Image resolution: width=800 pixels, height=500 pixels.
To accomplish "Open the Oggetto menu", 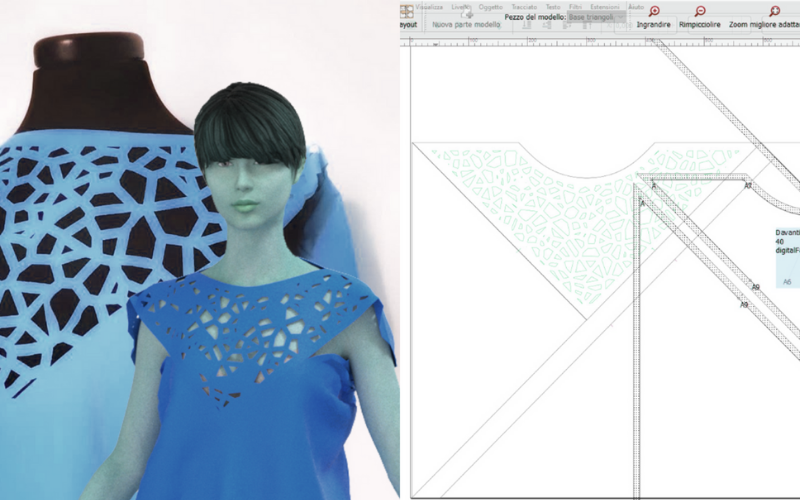I will (x=490, y=6).
